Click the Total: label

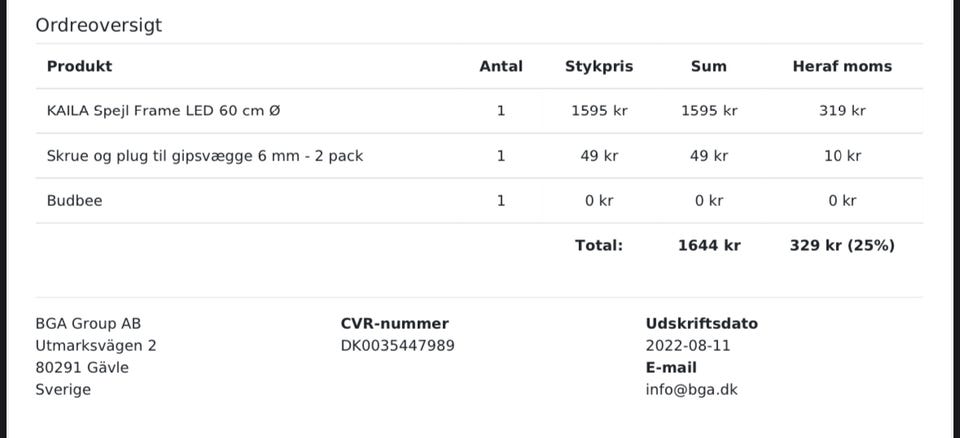click(598, 245)
